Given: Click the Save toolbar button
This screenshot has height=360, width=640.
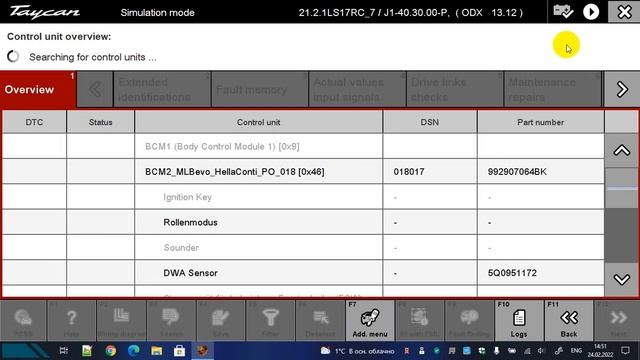Looking at the screenshot, I should [x=221, y=320].
